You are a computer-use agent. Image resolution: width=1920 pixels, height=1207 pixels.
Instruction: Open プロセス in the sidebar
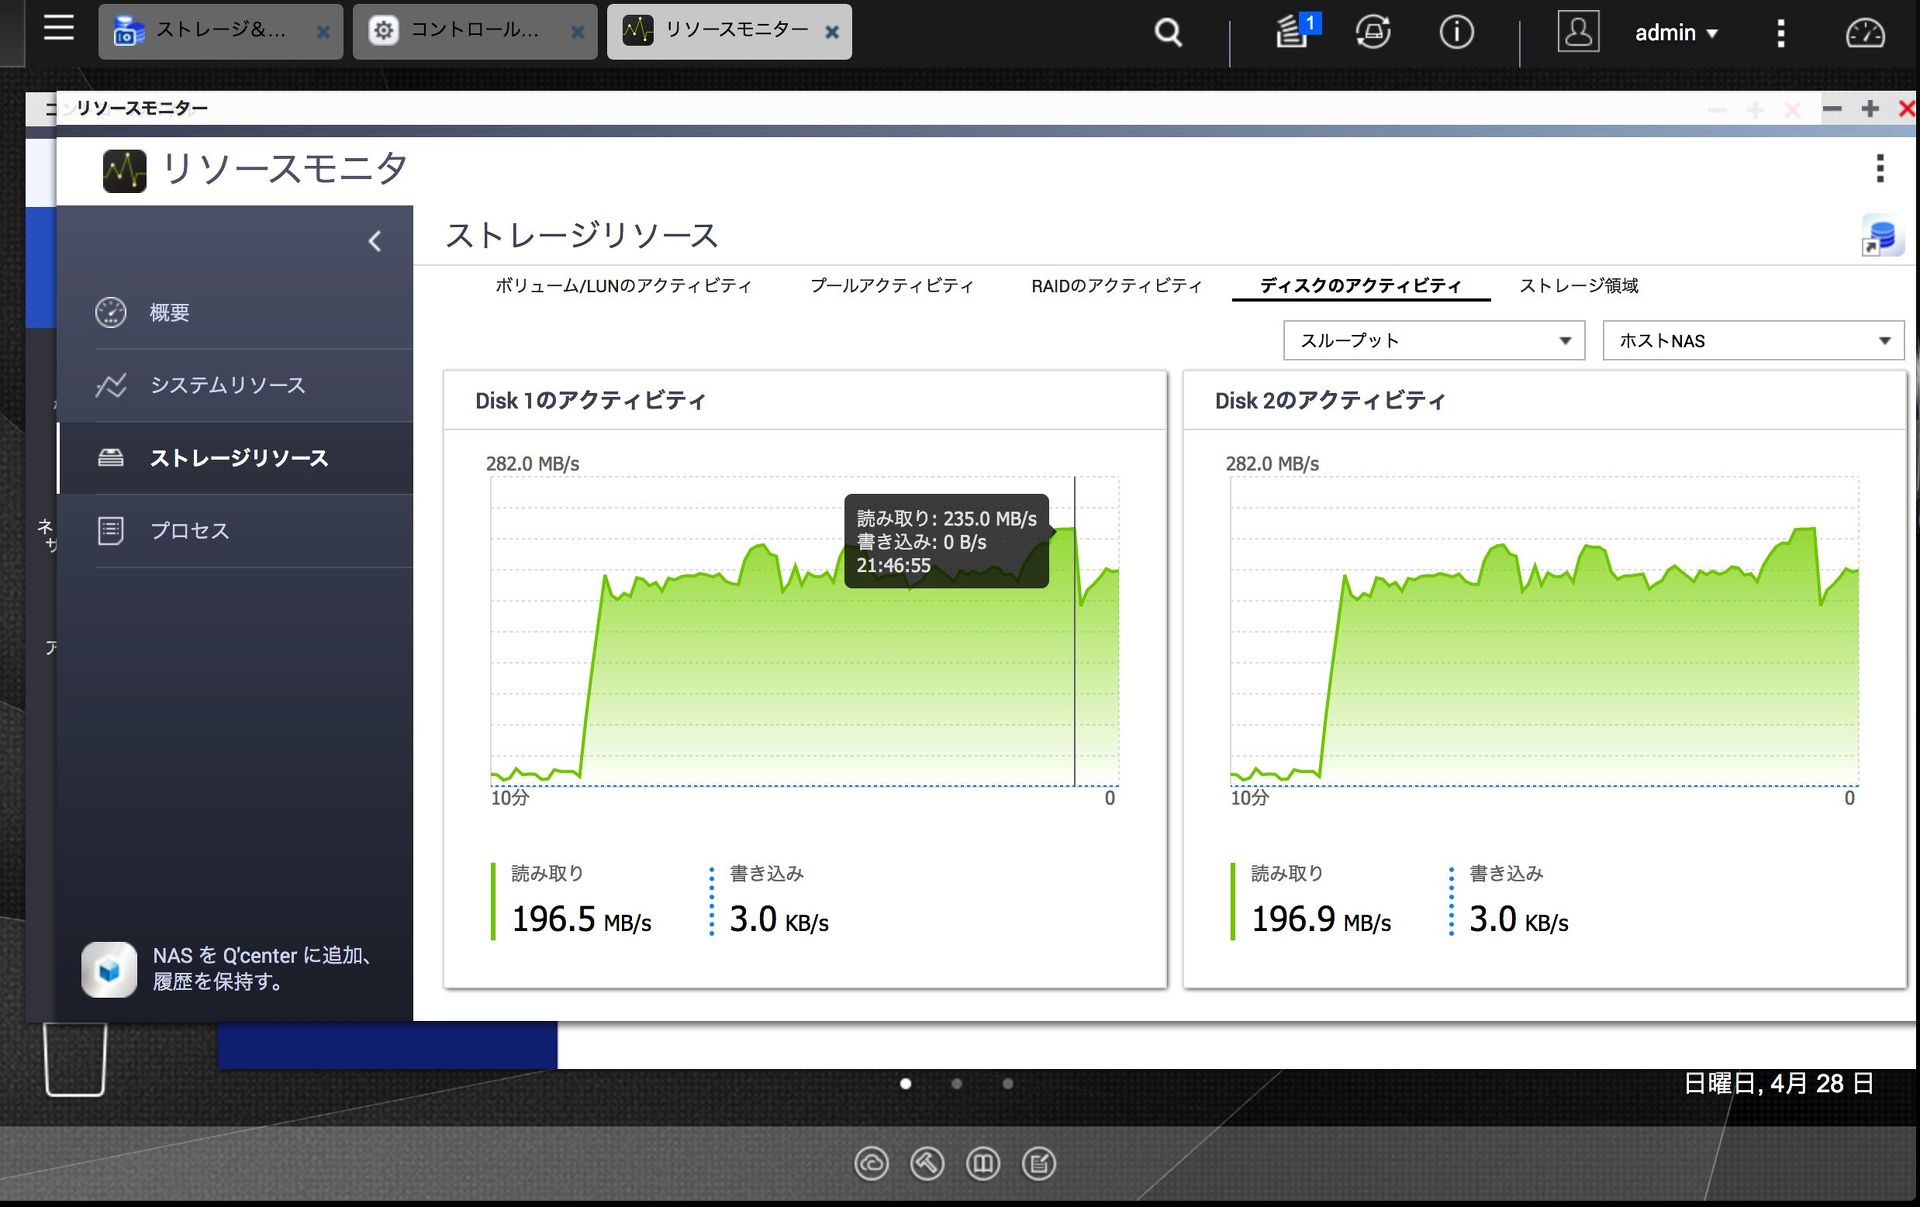tap(235, 531)
